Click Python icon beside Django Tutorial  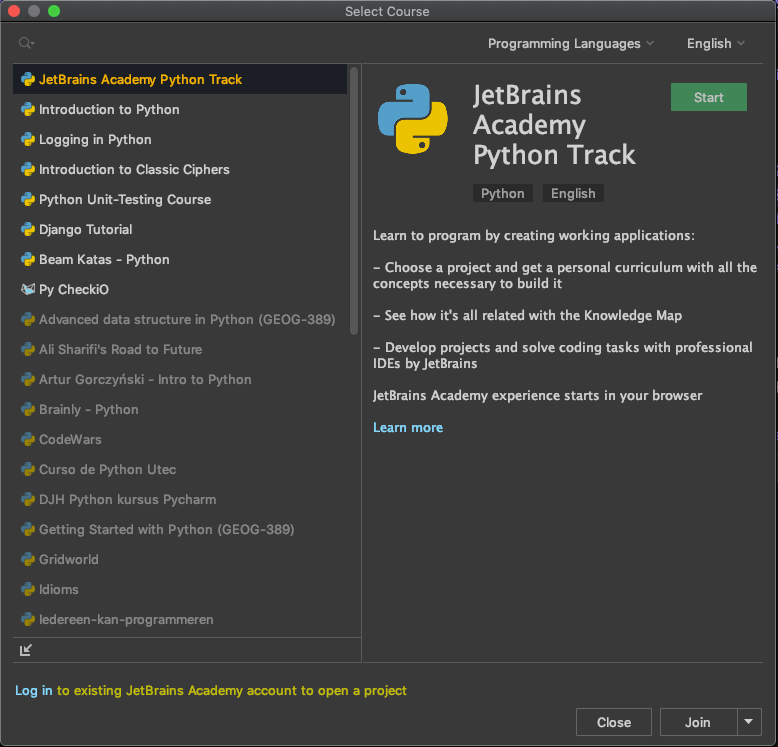pyautogui.click(x=28, y=229)
